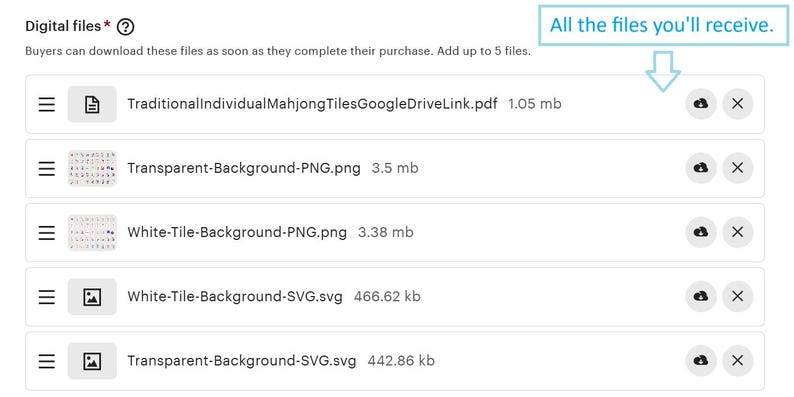Remove the Transparent-Background-PNG.png file
Viewport: 794px width, 397px height.
738,168
